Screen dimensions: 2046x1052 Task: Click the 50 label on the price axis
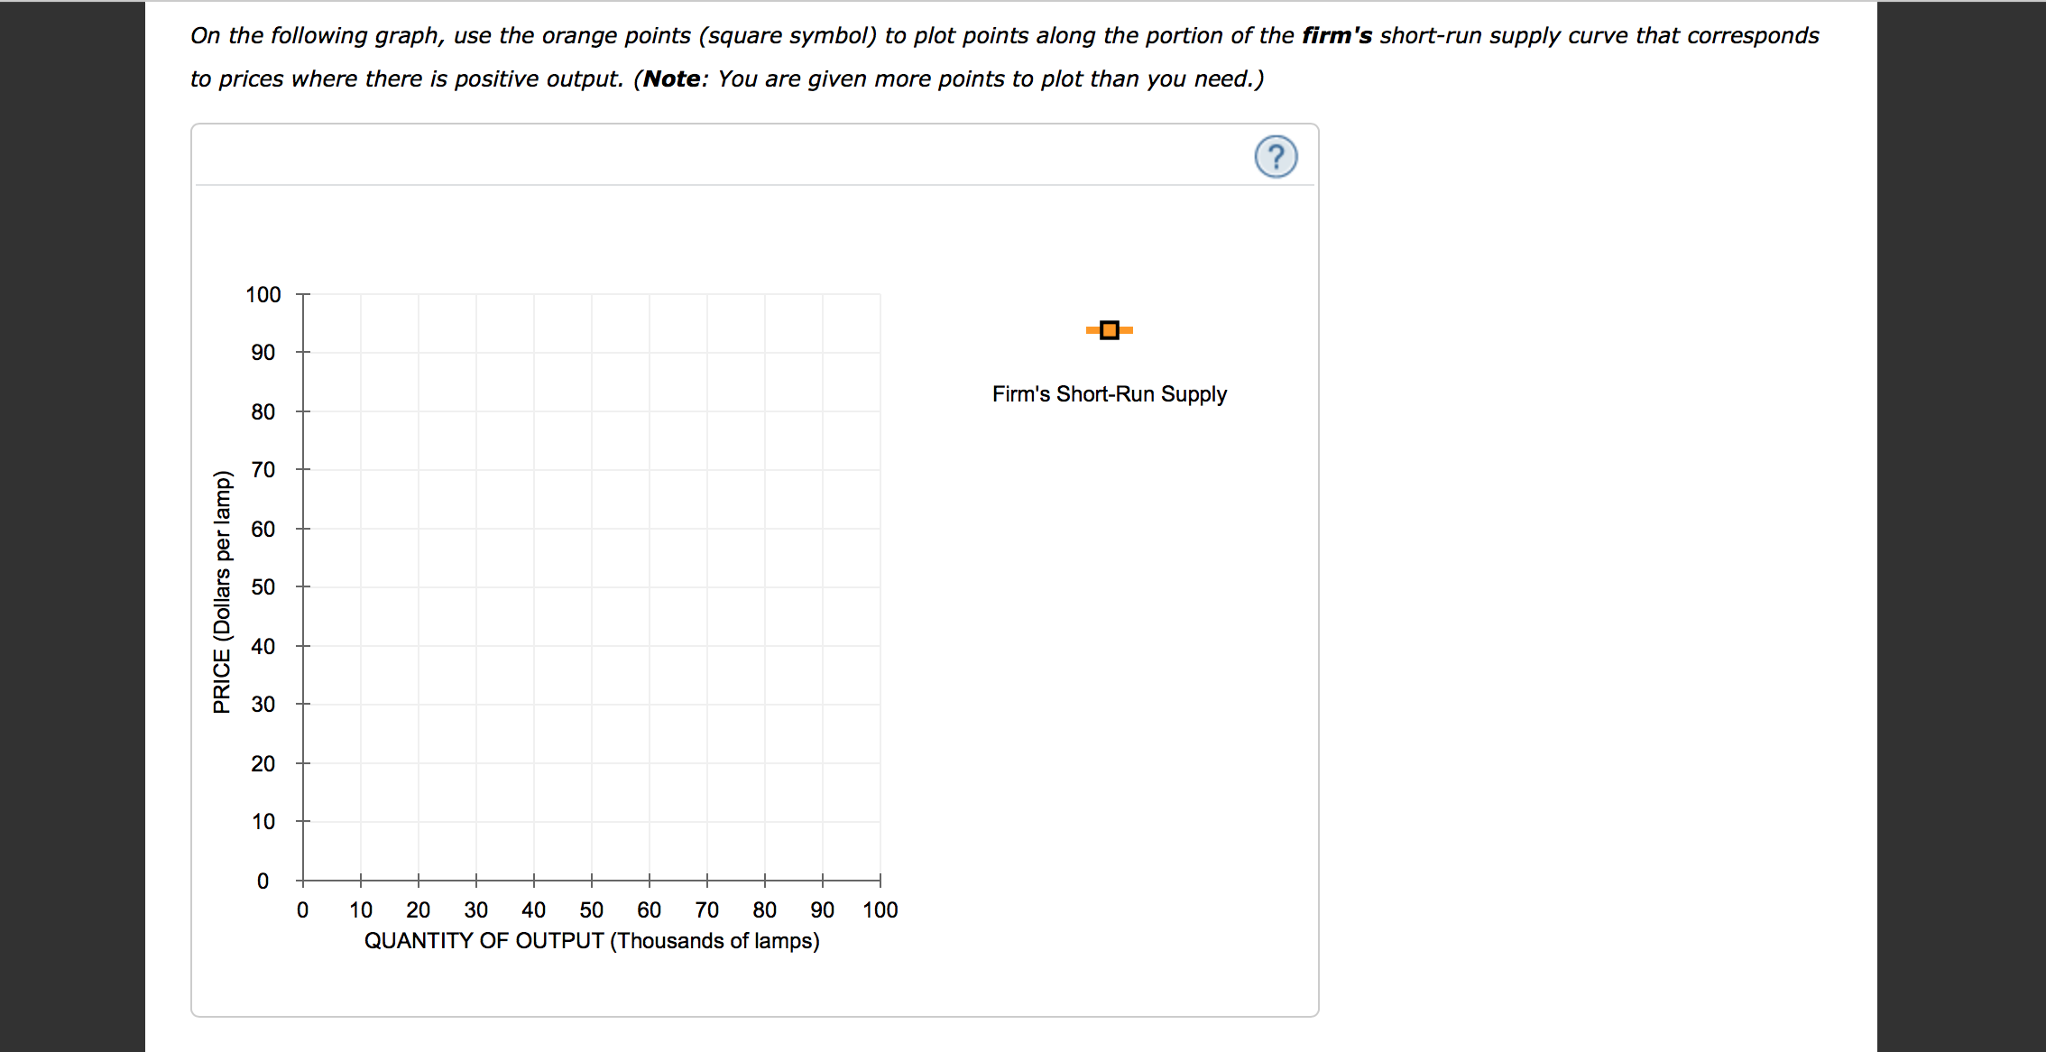262,587
